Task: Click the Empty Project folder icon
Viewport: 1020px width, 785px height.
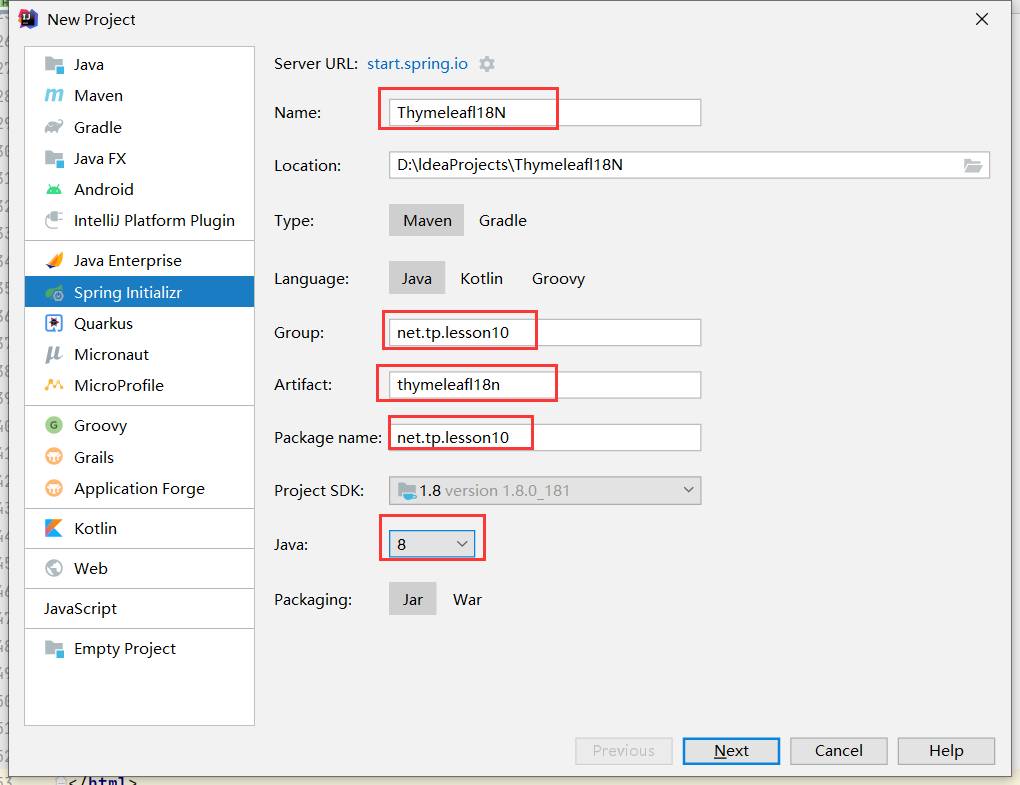Action: 54,649
